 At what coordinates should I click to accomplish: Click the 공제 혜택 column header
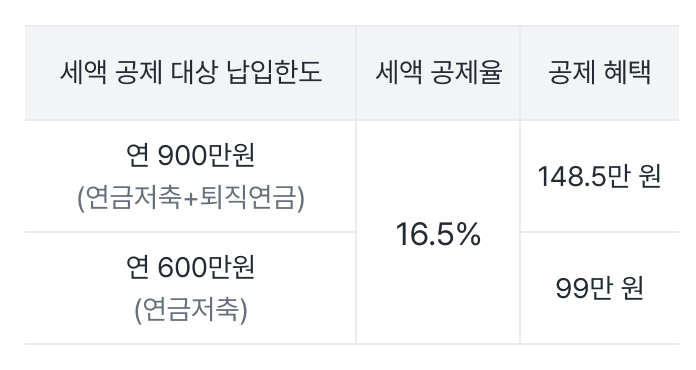pos(599,72)
